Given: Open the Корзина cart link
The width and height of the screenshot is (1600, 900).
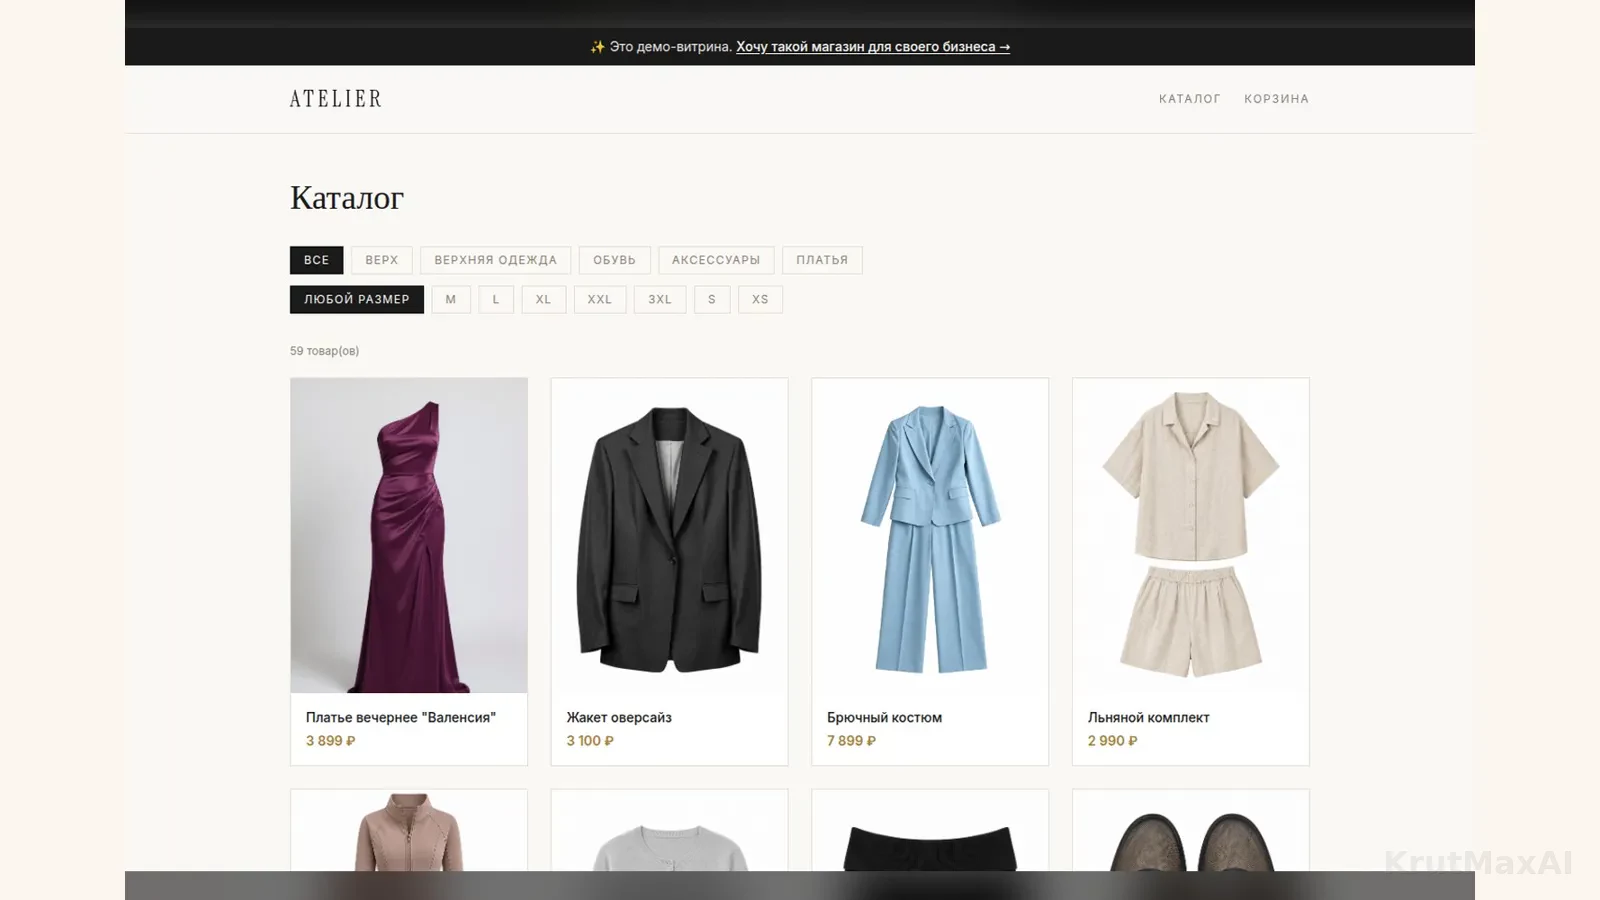Looking at the screenshot, I should pyautogui.click(x=1276, y=99).
